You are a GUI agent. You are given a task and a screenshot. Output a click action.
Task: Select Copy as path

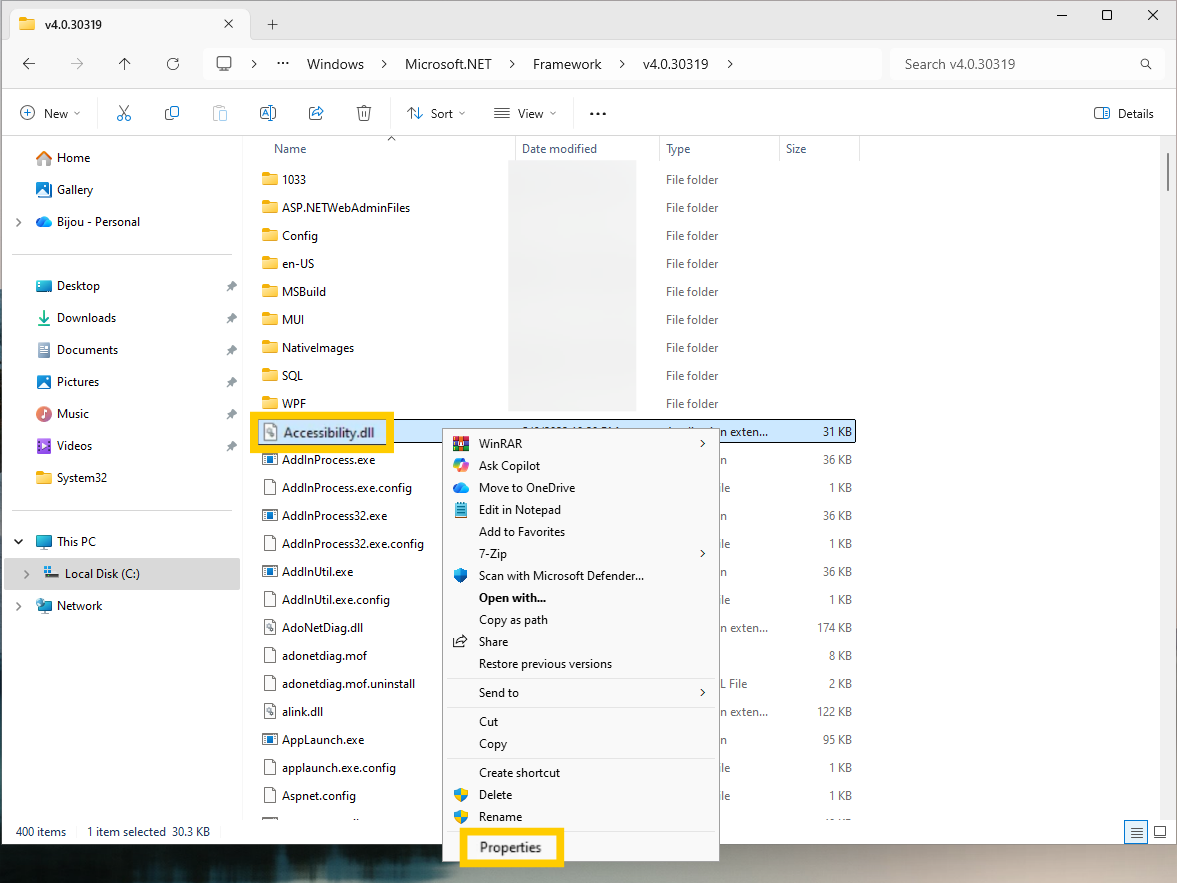[513, 619]
